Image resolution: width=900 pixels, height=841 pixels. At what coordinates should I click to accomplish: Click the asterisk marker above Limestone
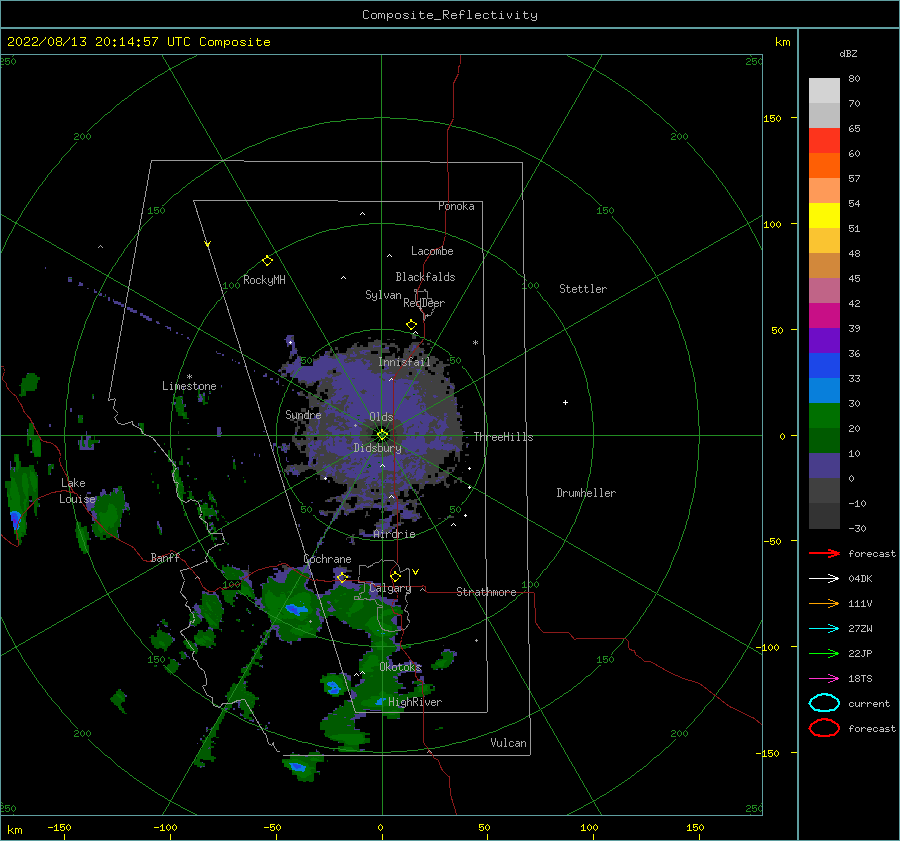(x=189, y=377)
